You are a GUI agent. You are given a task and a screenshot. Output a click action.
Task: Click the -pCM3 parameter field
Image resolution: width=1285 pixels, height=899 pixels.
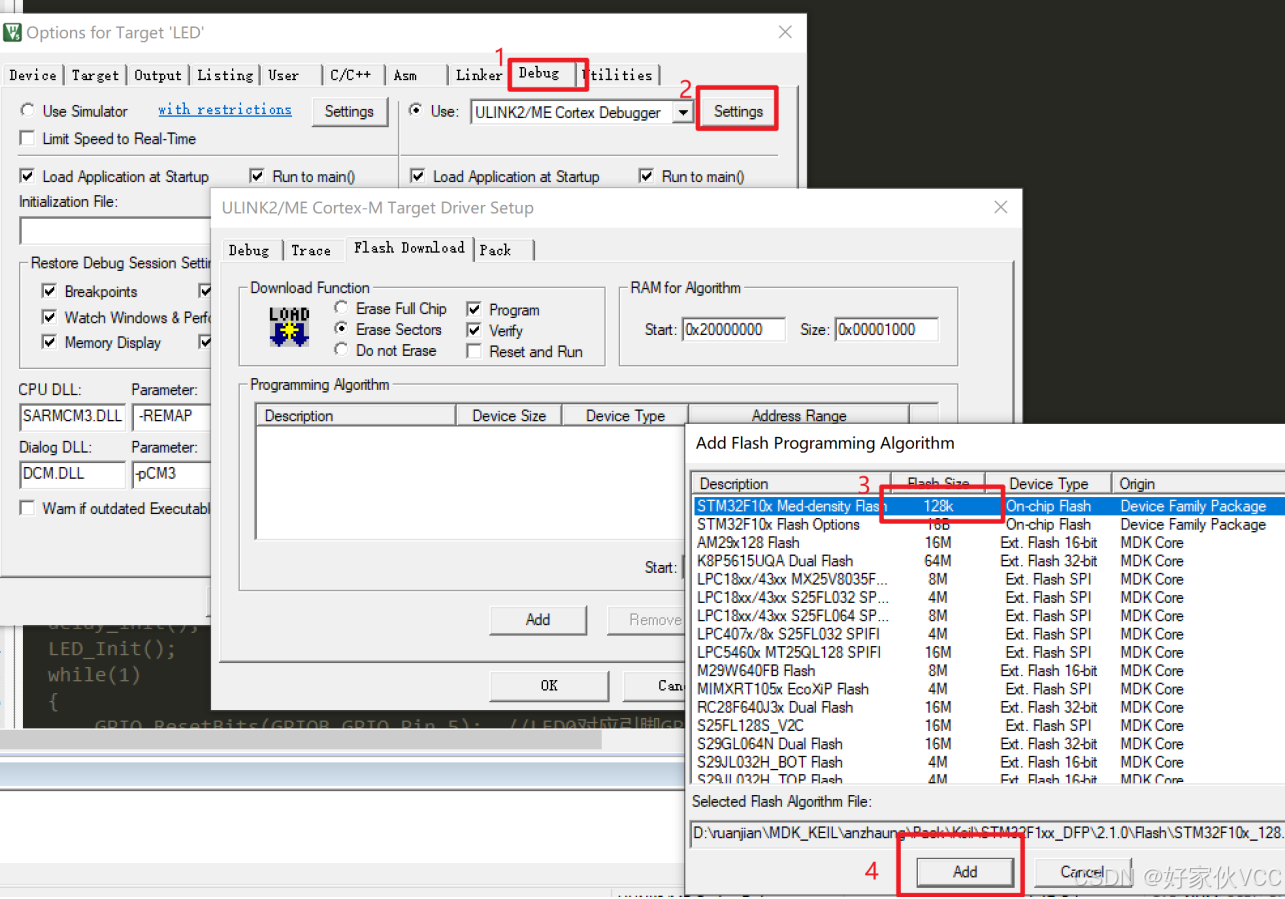171,474
